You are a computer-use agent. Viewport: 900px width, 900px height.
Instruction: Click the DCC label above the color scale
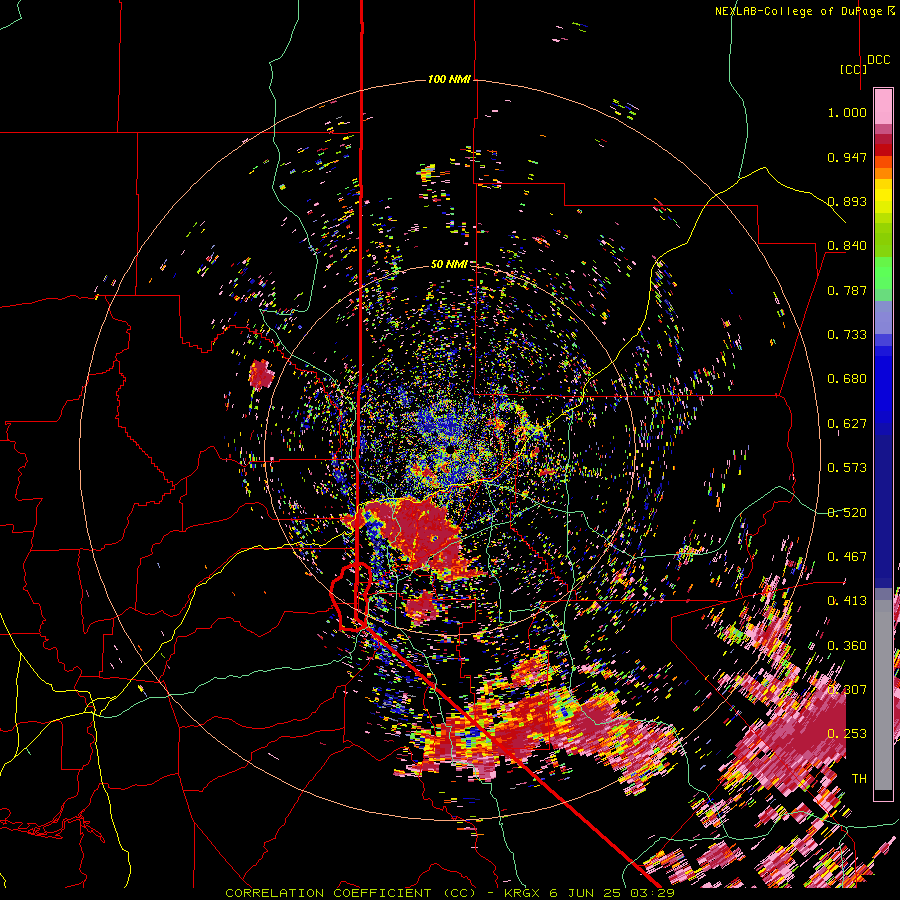click(x=878, y=60)
